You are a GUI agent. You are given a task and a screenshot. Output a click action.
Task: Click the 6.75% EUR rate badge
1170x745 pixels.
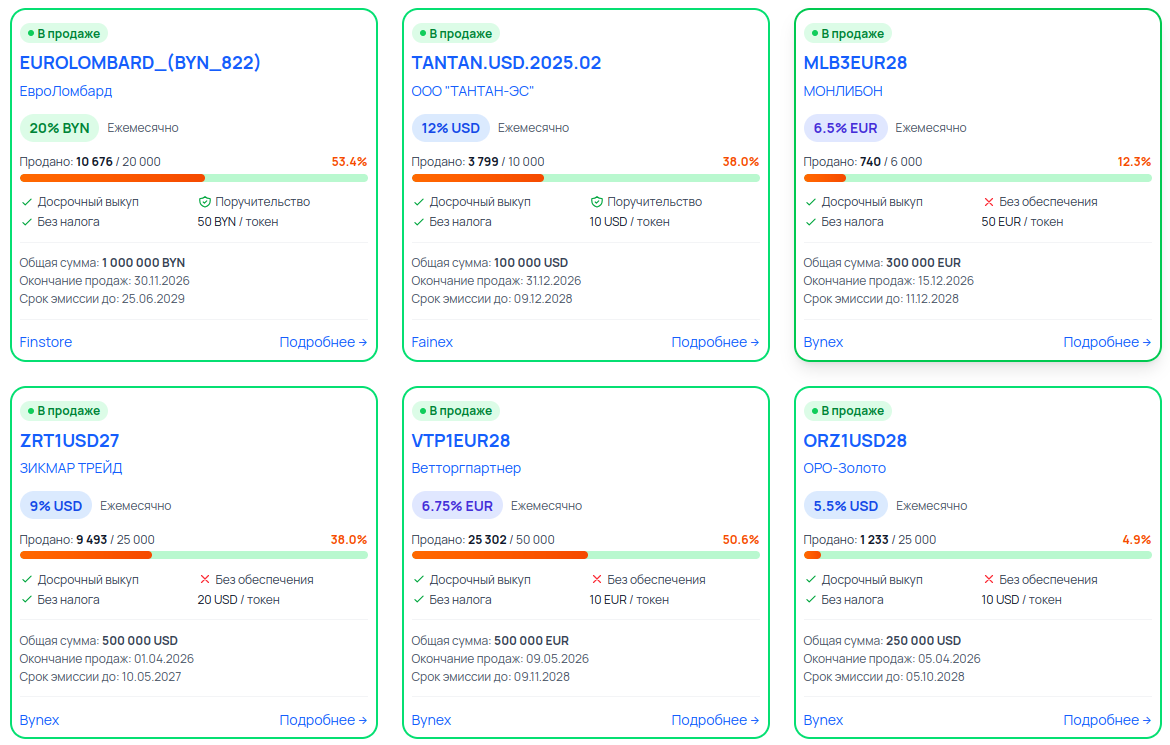click(x=457, y=506)
